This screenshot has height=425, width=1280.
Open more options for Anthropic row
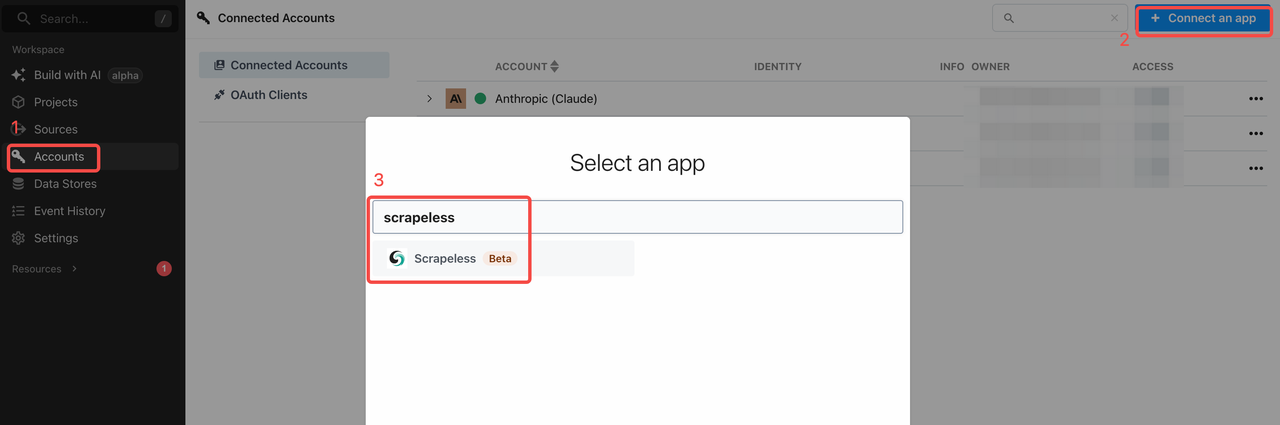coord(1256,99)
